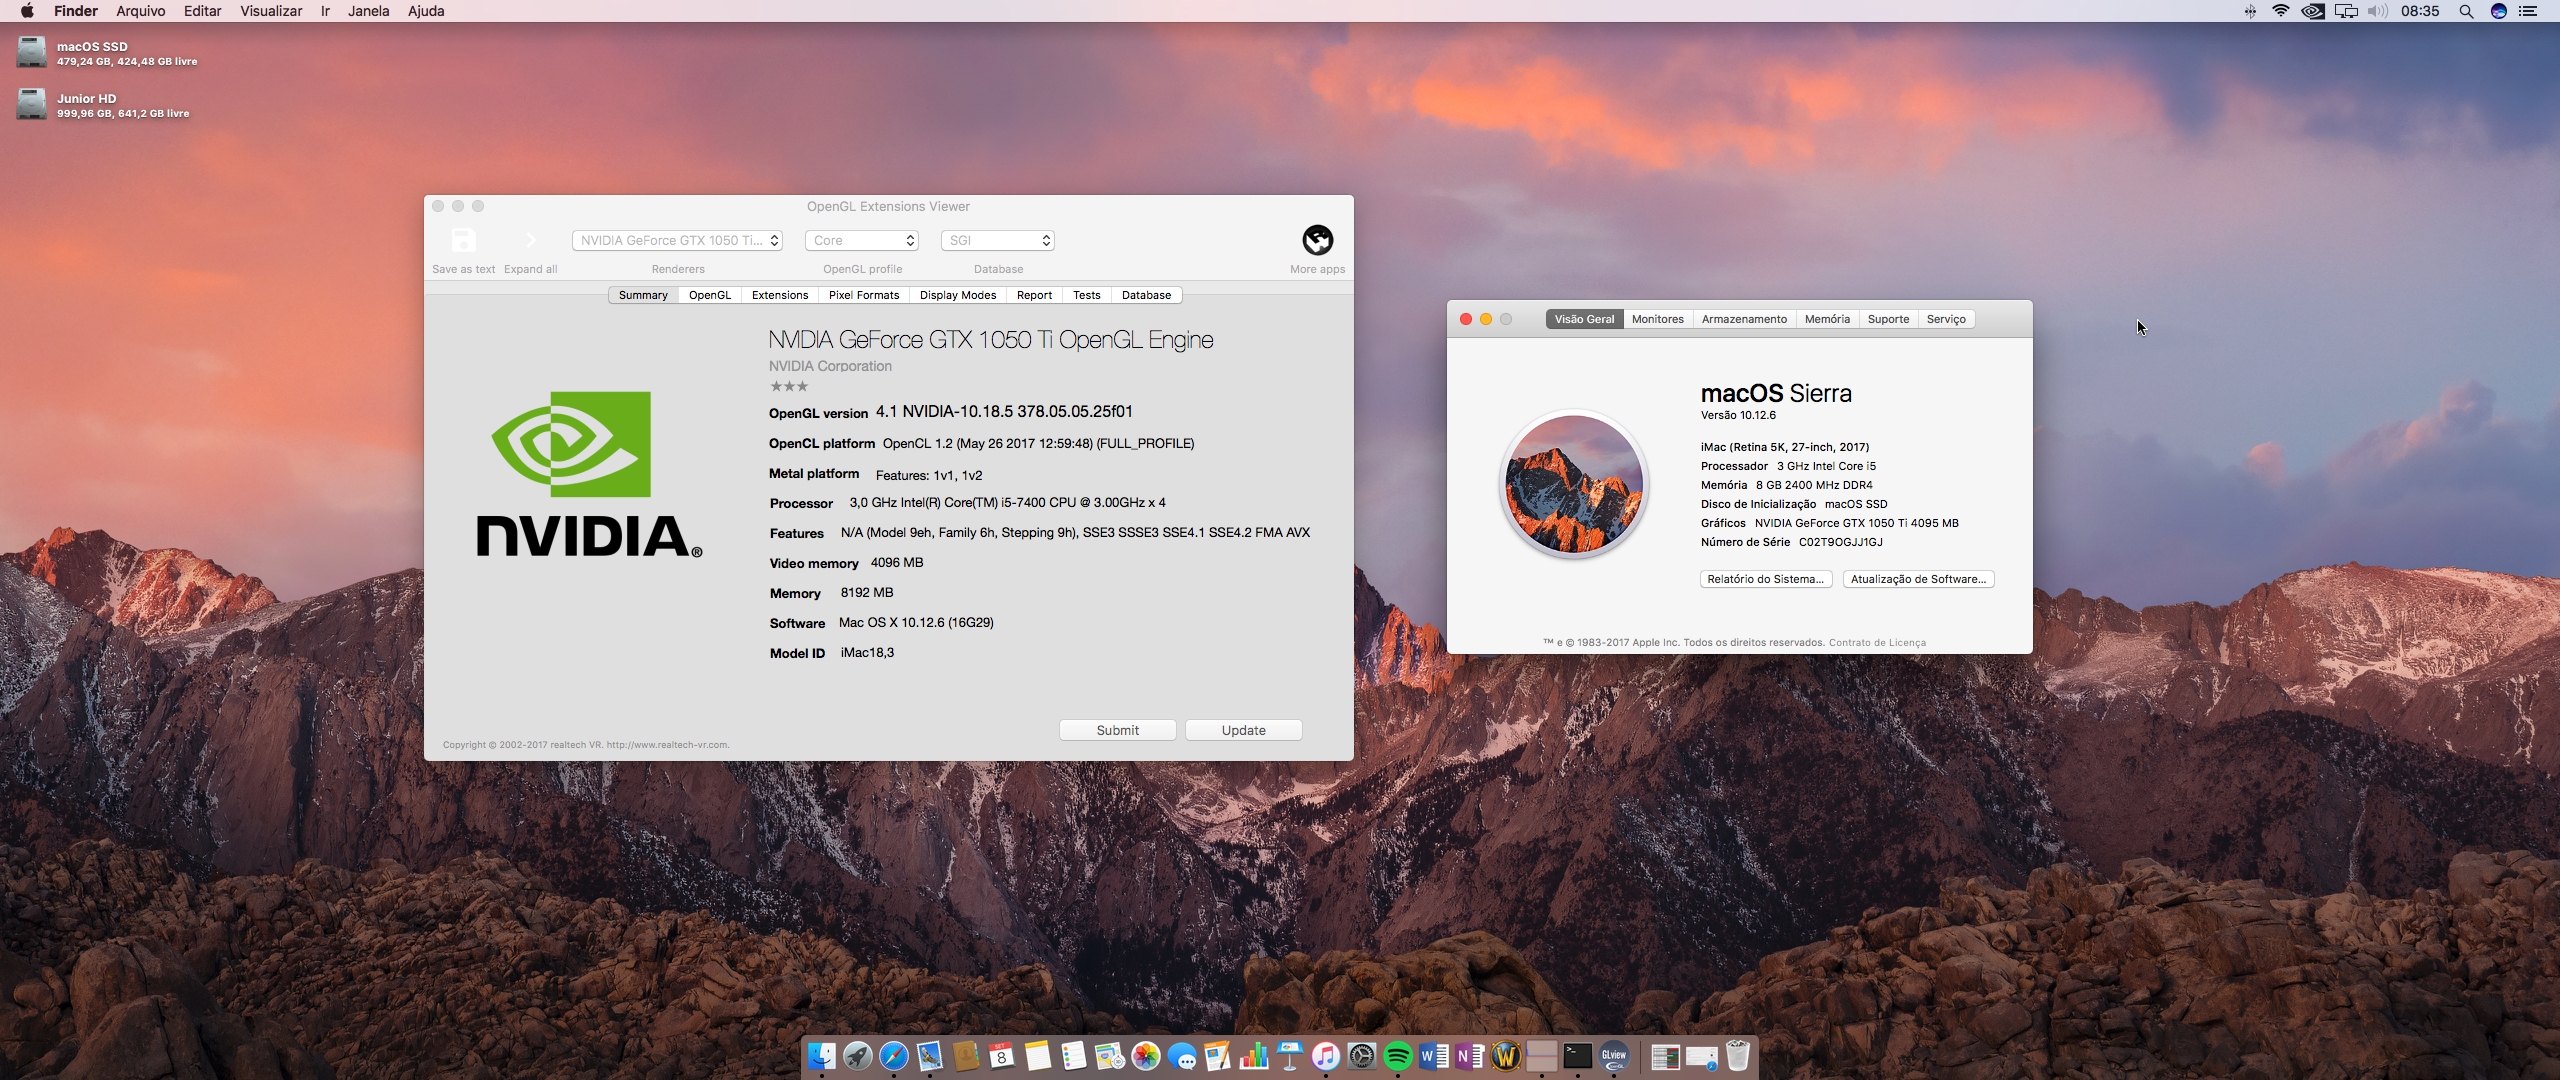Open Spotify in the Dock
Screen dimensions: 2560x1080
(x=1398, y=1056)
